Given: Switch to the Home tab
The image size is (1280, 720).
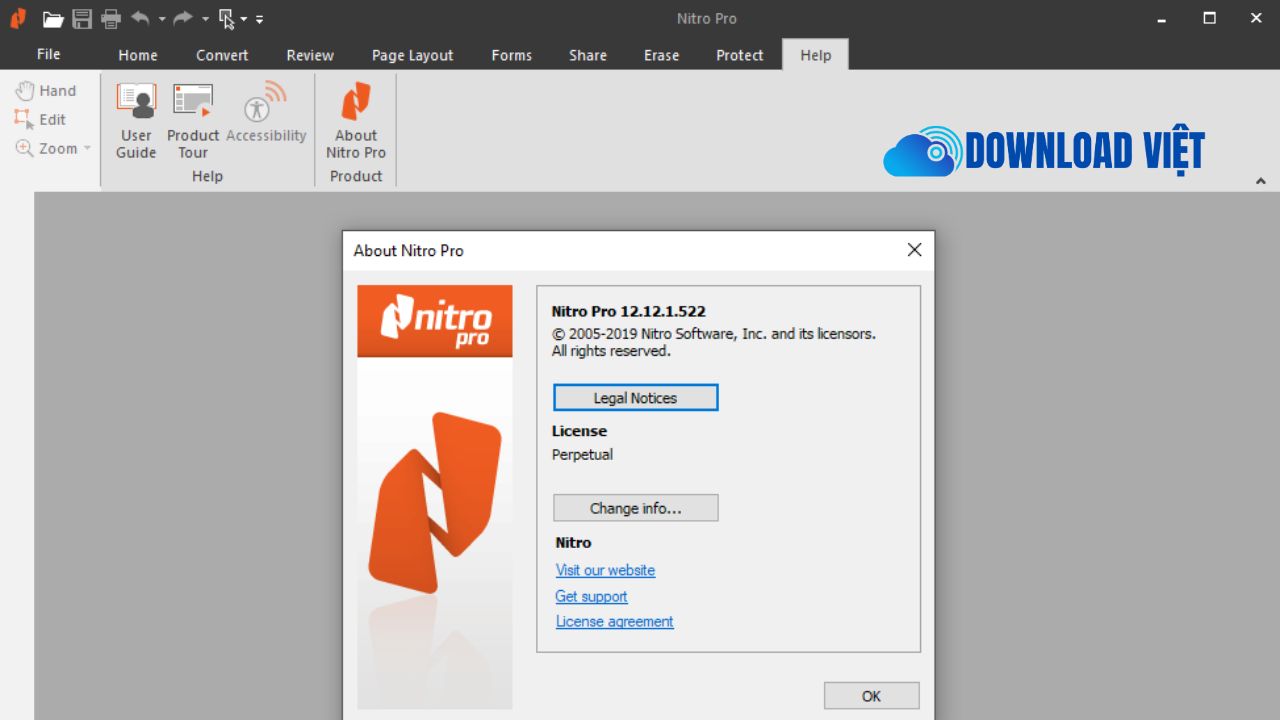Looking at the screenshot, I should 138,55.
